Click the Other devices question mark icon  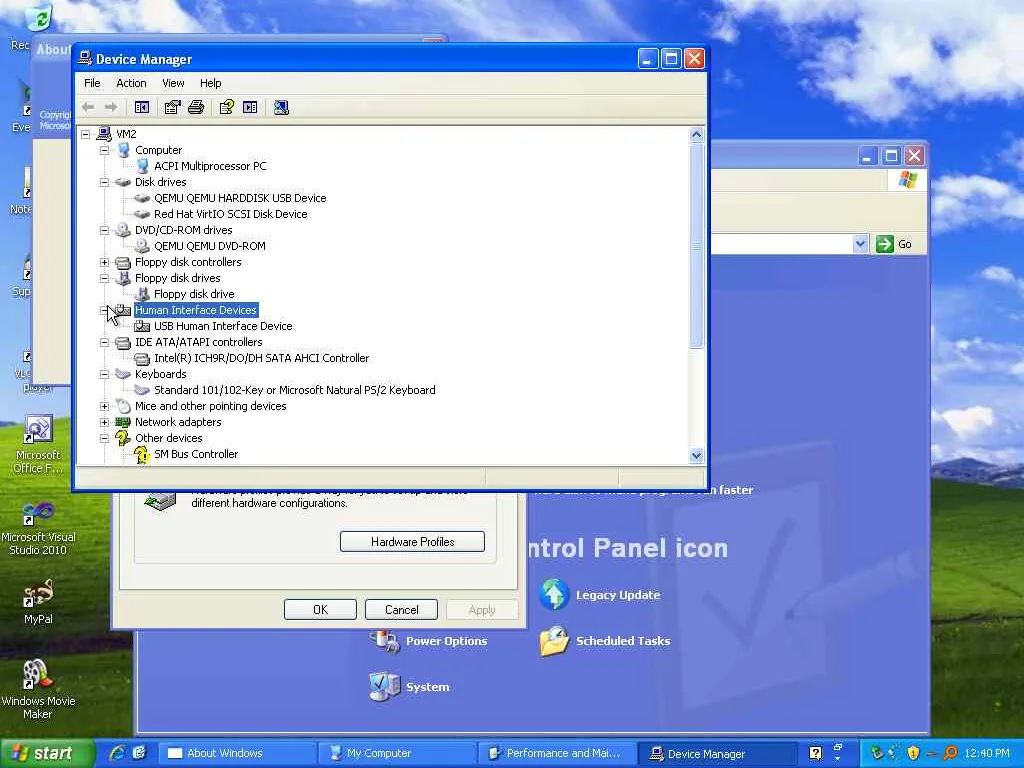[x=123, y=438]
